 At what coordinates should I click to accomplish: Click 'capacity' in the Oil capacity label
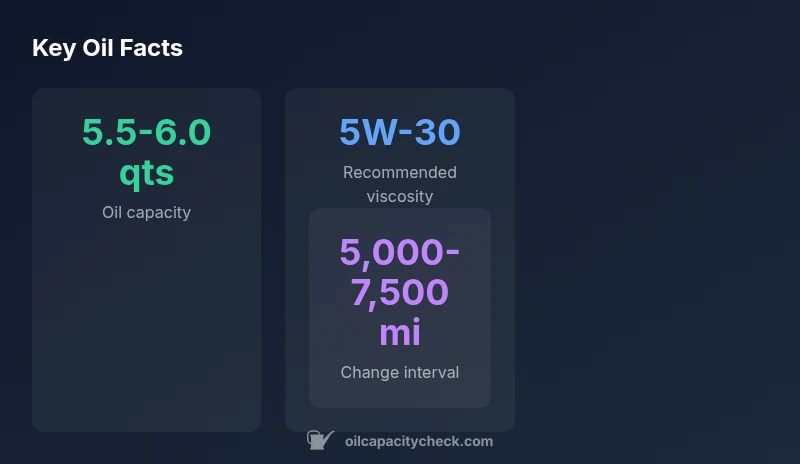coord(160,212)
